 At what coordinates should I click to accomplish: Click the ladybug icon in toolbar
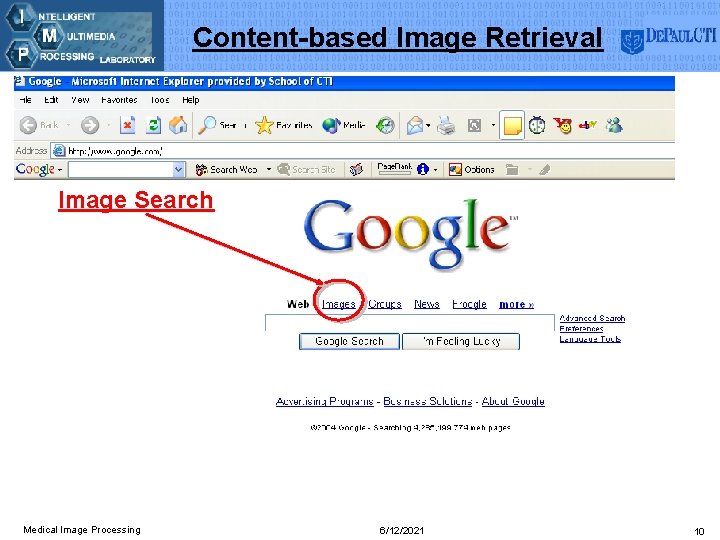pyautogui.click(x=537, y=125)
